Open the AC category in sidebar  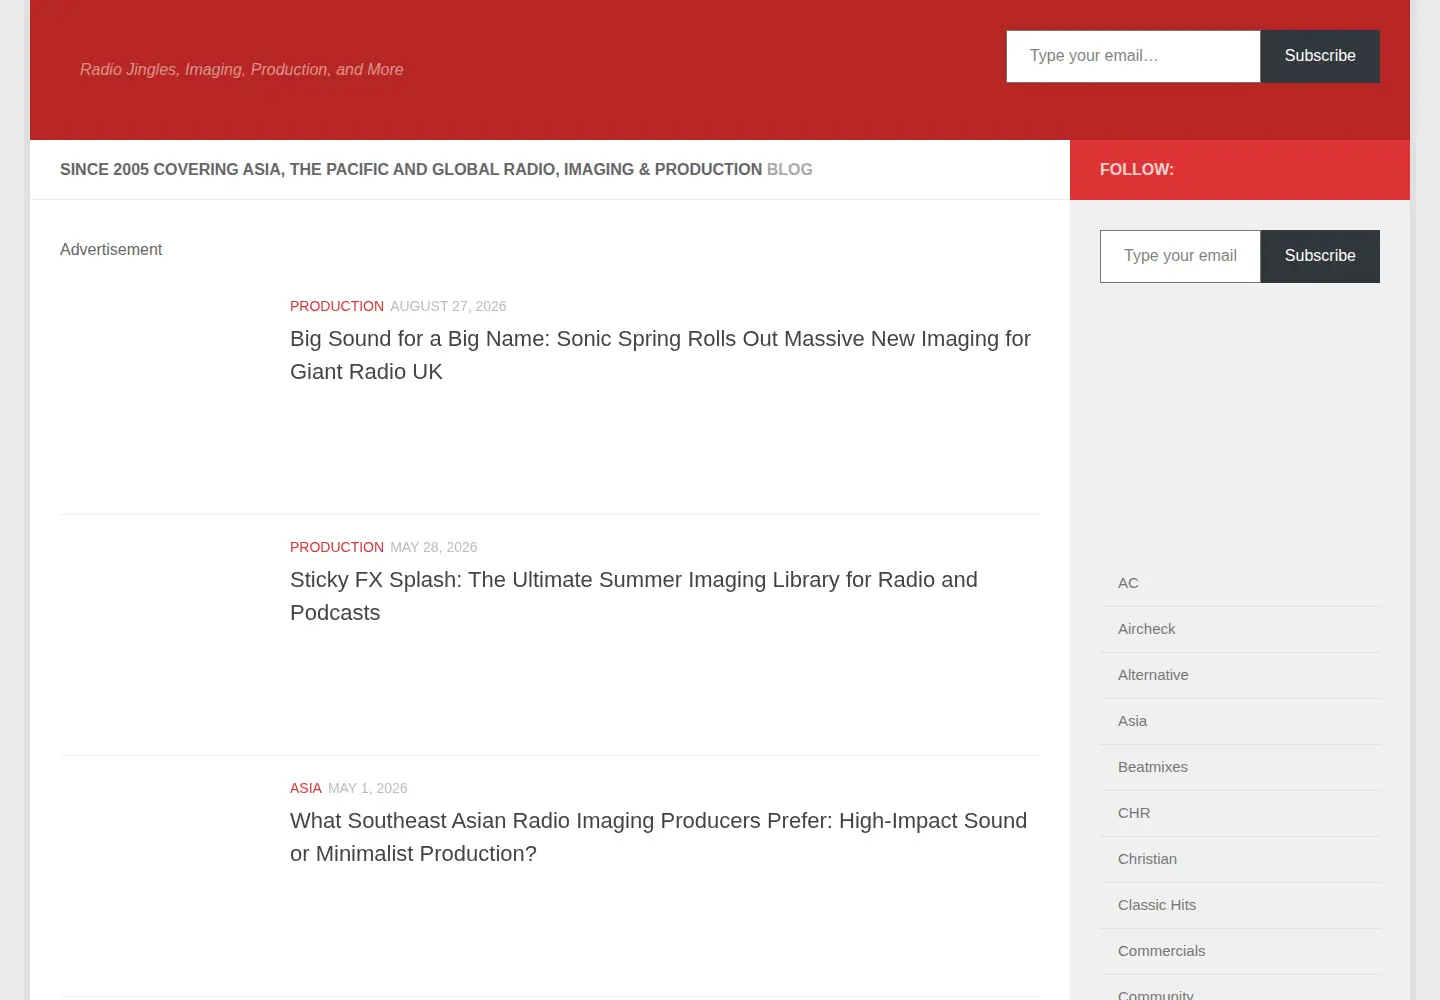[x=1128, y=583]
